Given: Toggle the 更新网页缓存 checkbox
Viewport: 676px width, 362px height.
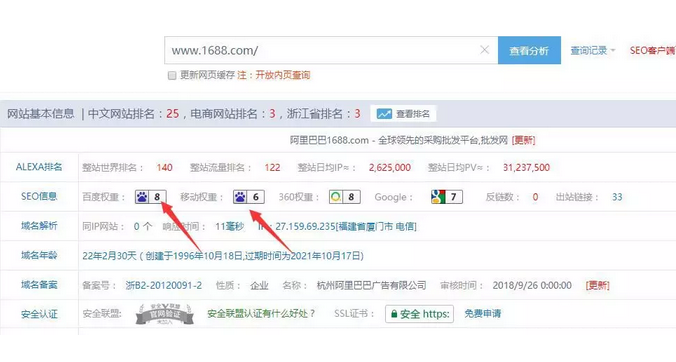Looking at the screenshot, I should [x=172, y=75].
